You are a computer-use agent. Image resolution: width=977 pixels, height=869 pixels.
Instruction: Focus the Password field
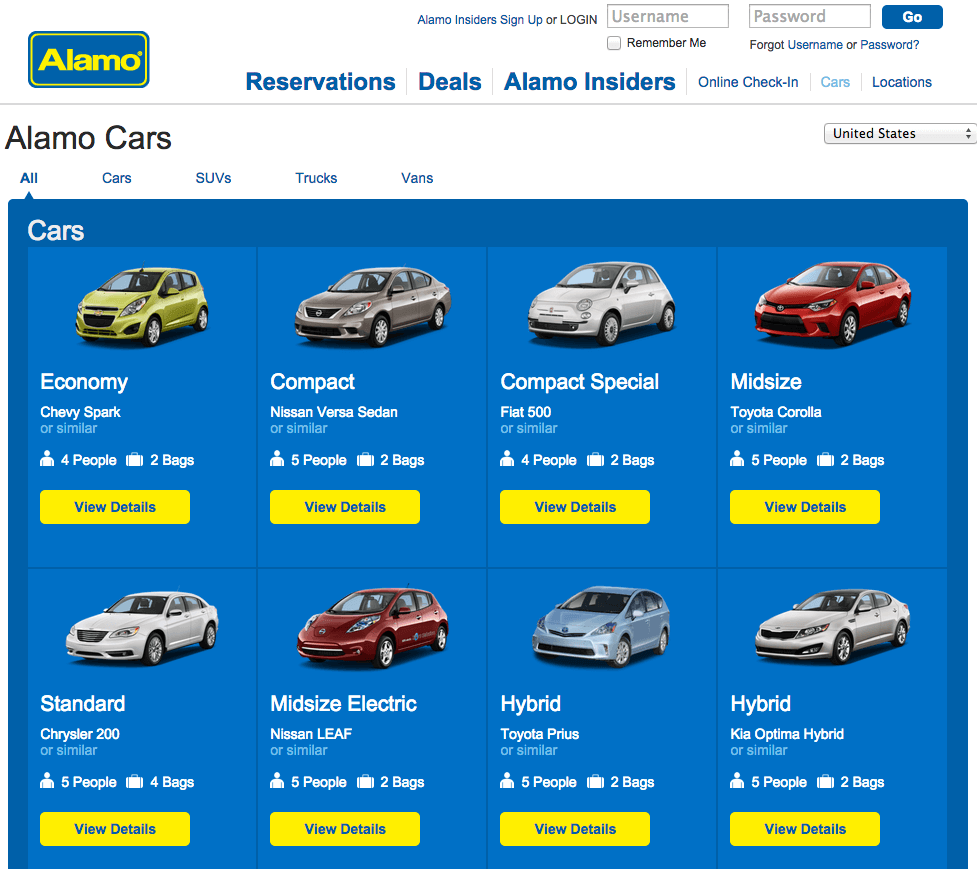pos(809,16)
